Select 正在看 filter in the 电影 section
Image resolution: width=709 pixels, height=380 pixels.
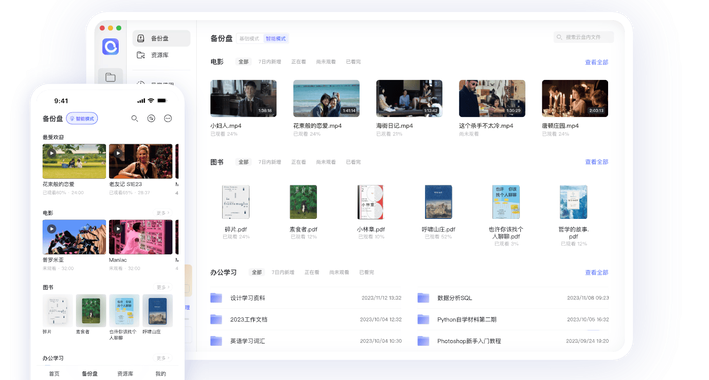pyautogui.click(x=298, y=62)
